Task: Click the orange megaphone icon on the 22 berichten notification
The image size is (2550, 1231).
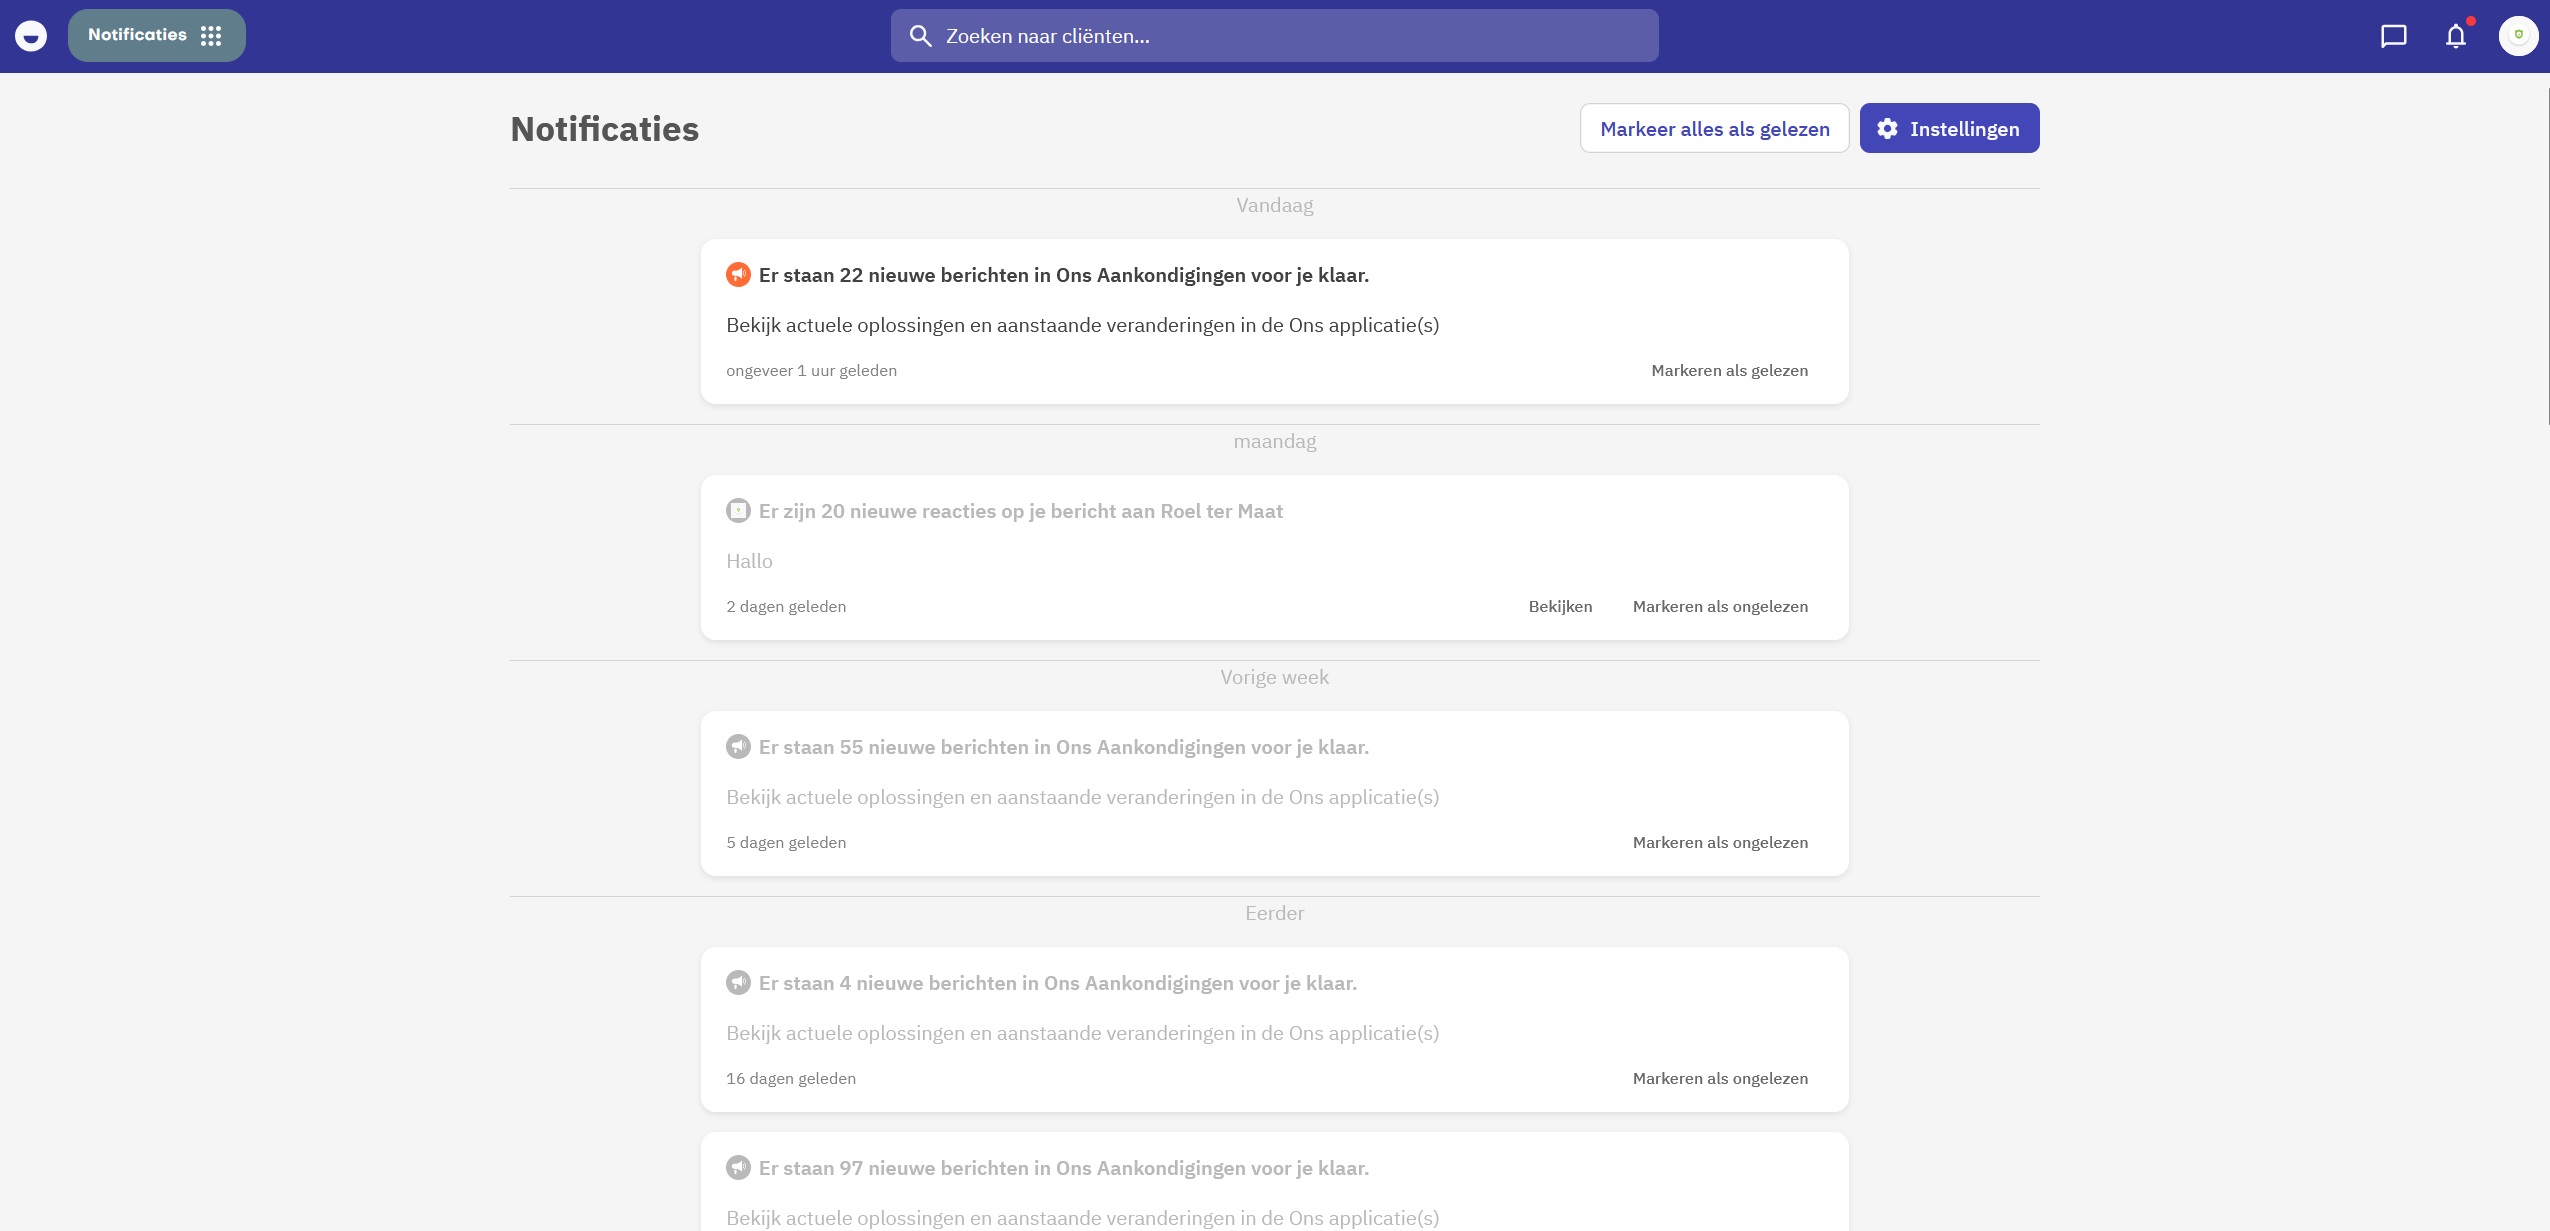Action: 738,274
